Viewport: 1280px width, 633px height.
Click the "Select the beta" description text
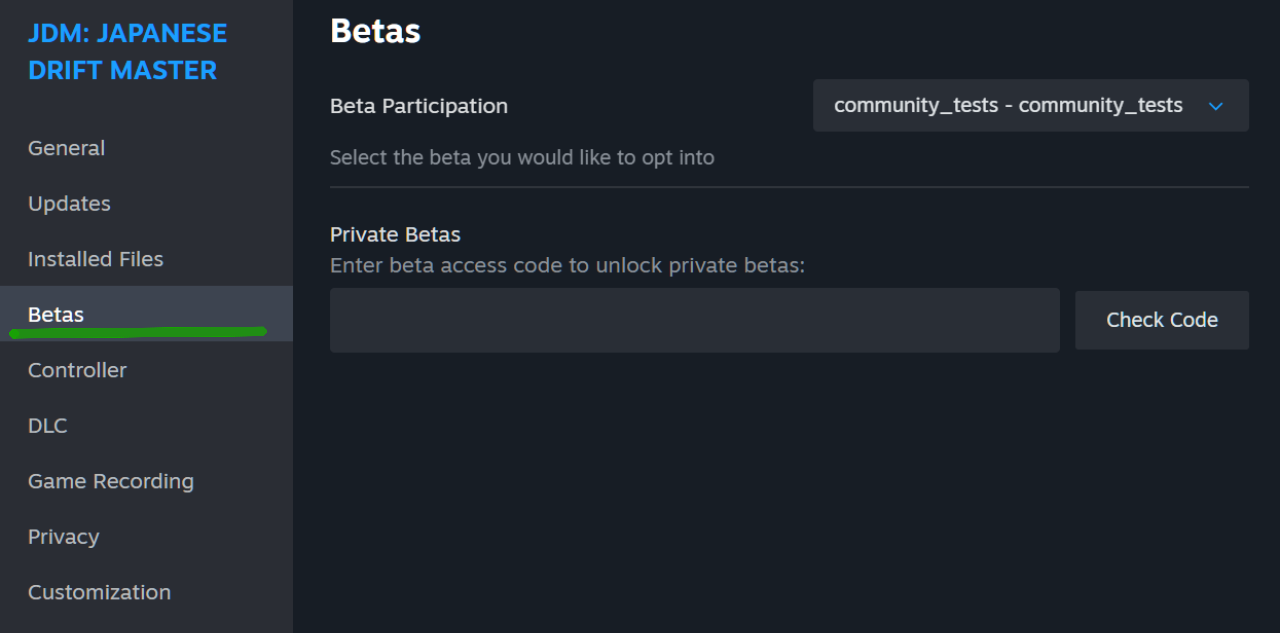522,158
